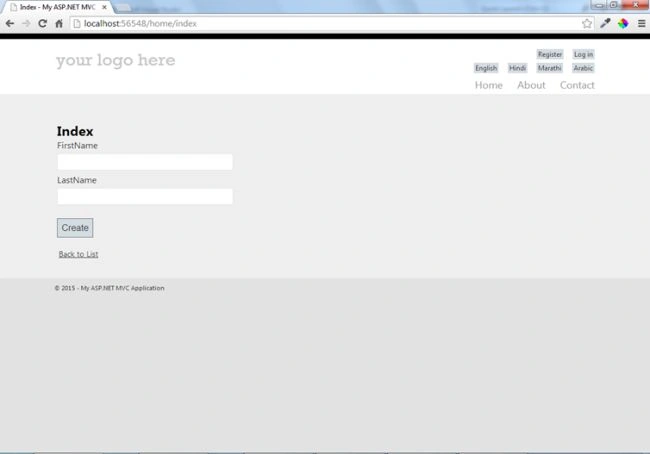Image resolution: width=650 pixels, height=454 pixels.
Task: Switch language to Hindi
Action: [517, 68]
